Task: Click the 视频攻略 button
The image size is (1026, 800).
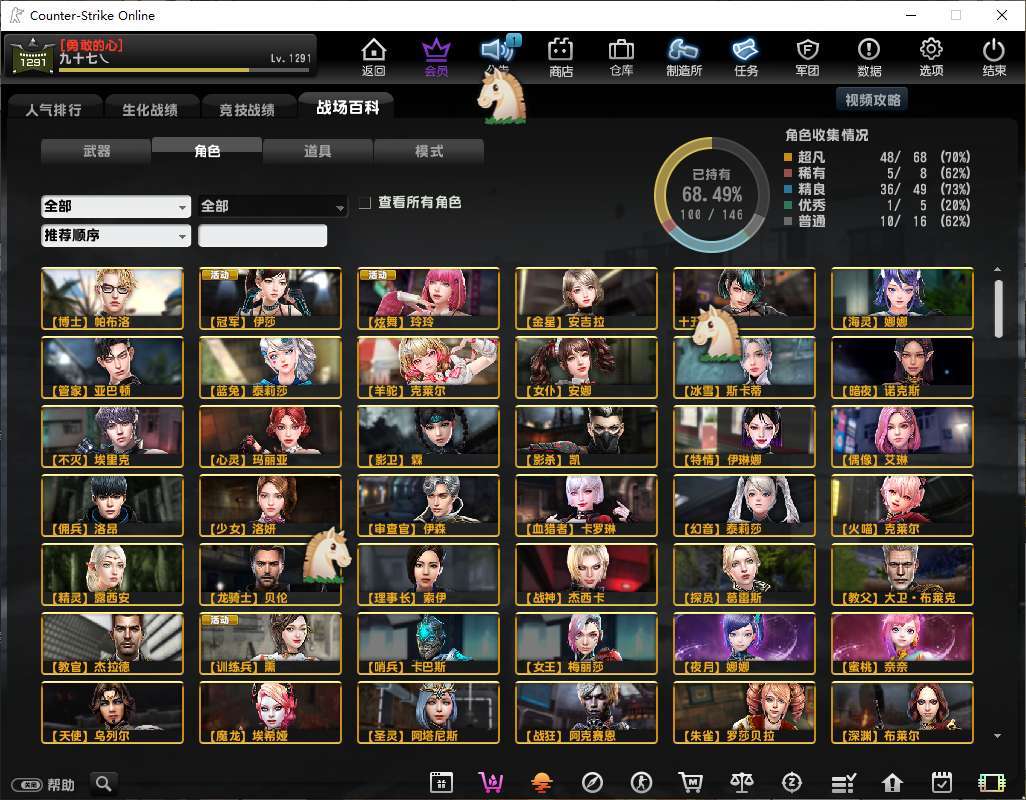Action: click(873, 99)
